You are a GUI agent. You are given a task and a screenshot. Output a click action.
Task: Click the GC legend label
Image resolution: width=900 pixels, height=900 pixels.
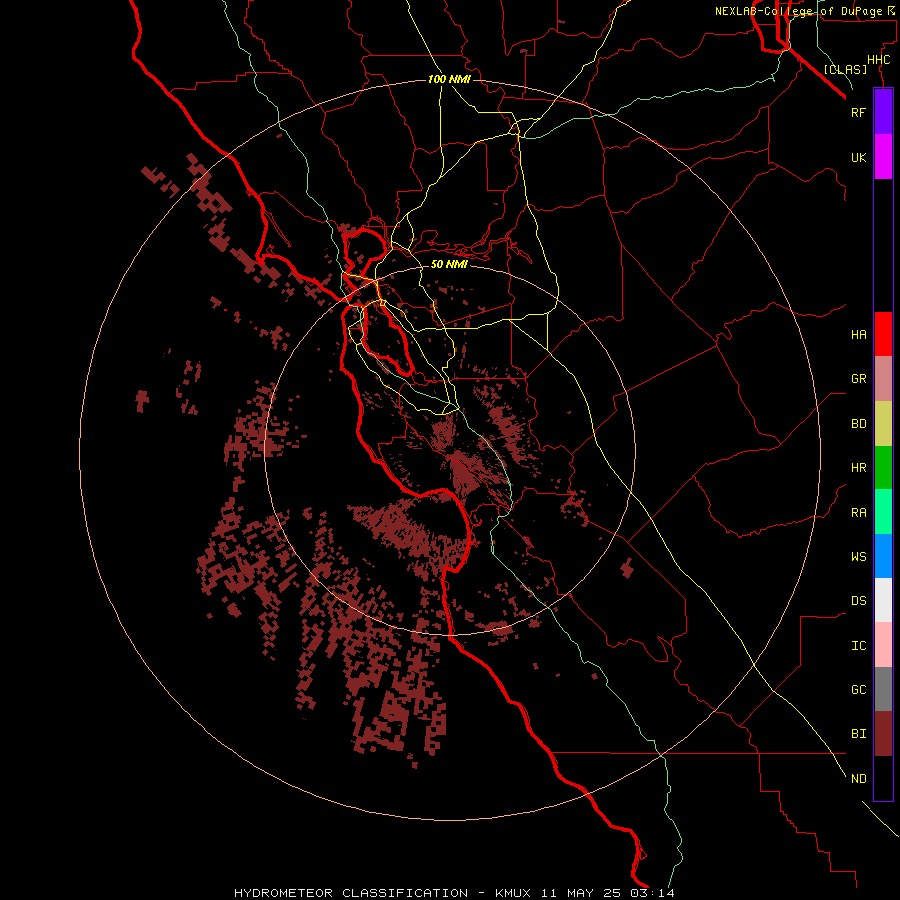click(858, 689)
